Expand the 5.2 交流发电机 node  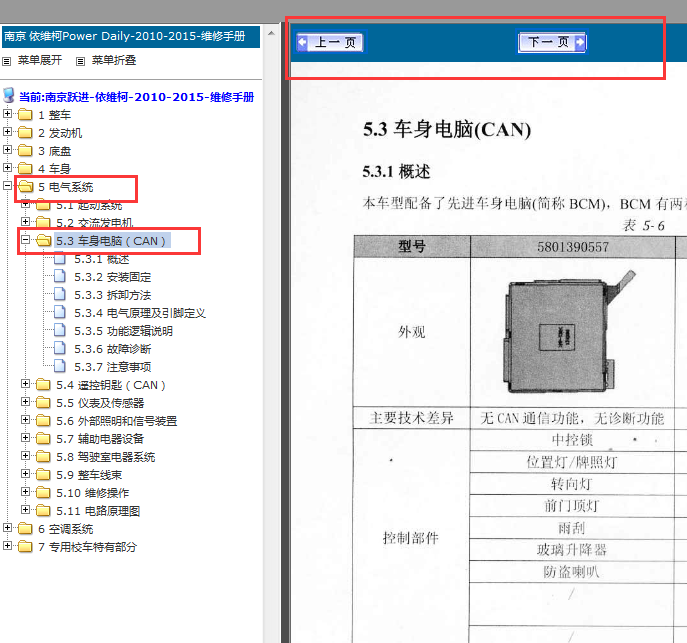click(x=25, y=222)
